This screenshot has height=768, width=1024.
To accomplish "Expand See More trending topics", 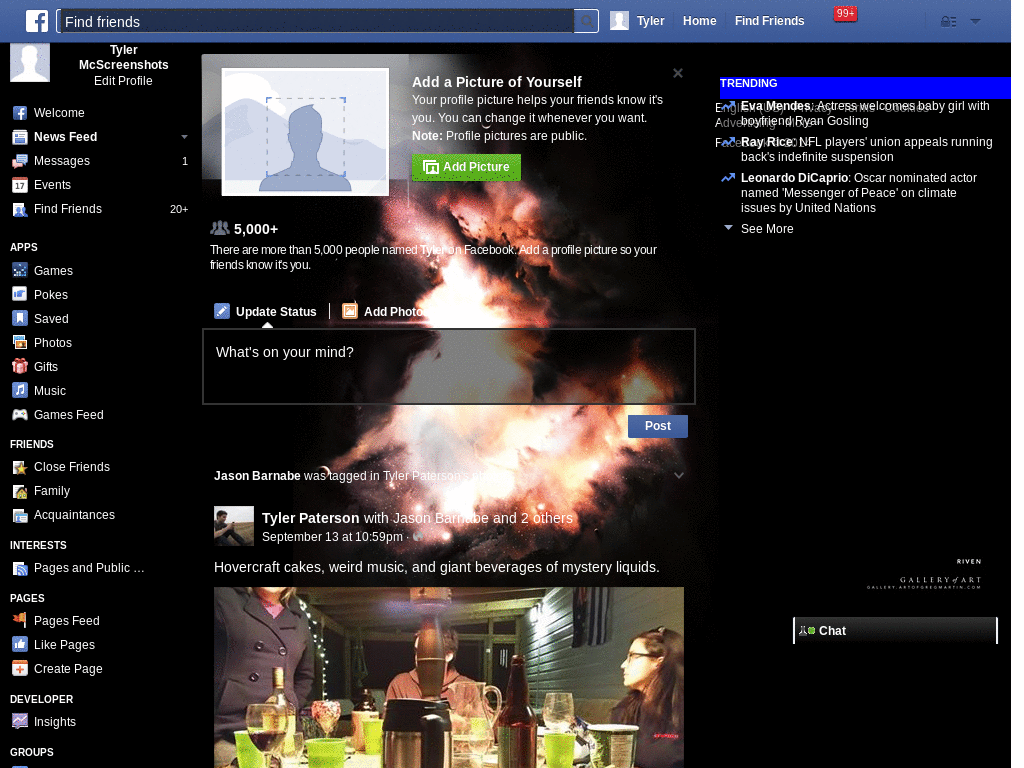I will [x=767, y=229].
